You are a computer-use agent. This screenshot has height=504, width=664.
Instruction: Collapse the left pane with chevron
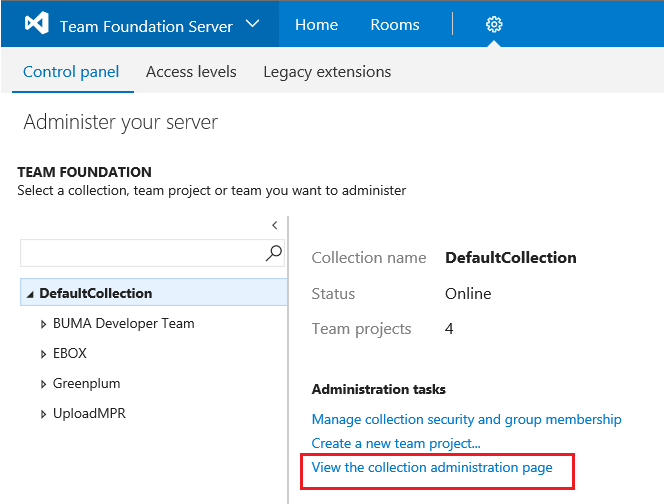pyautogui.click(x=275, y=226)
